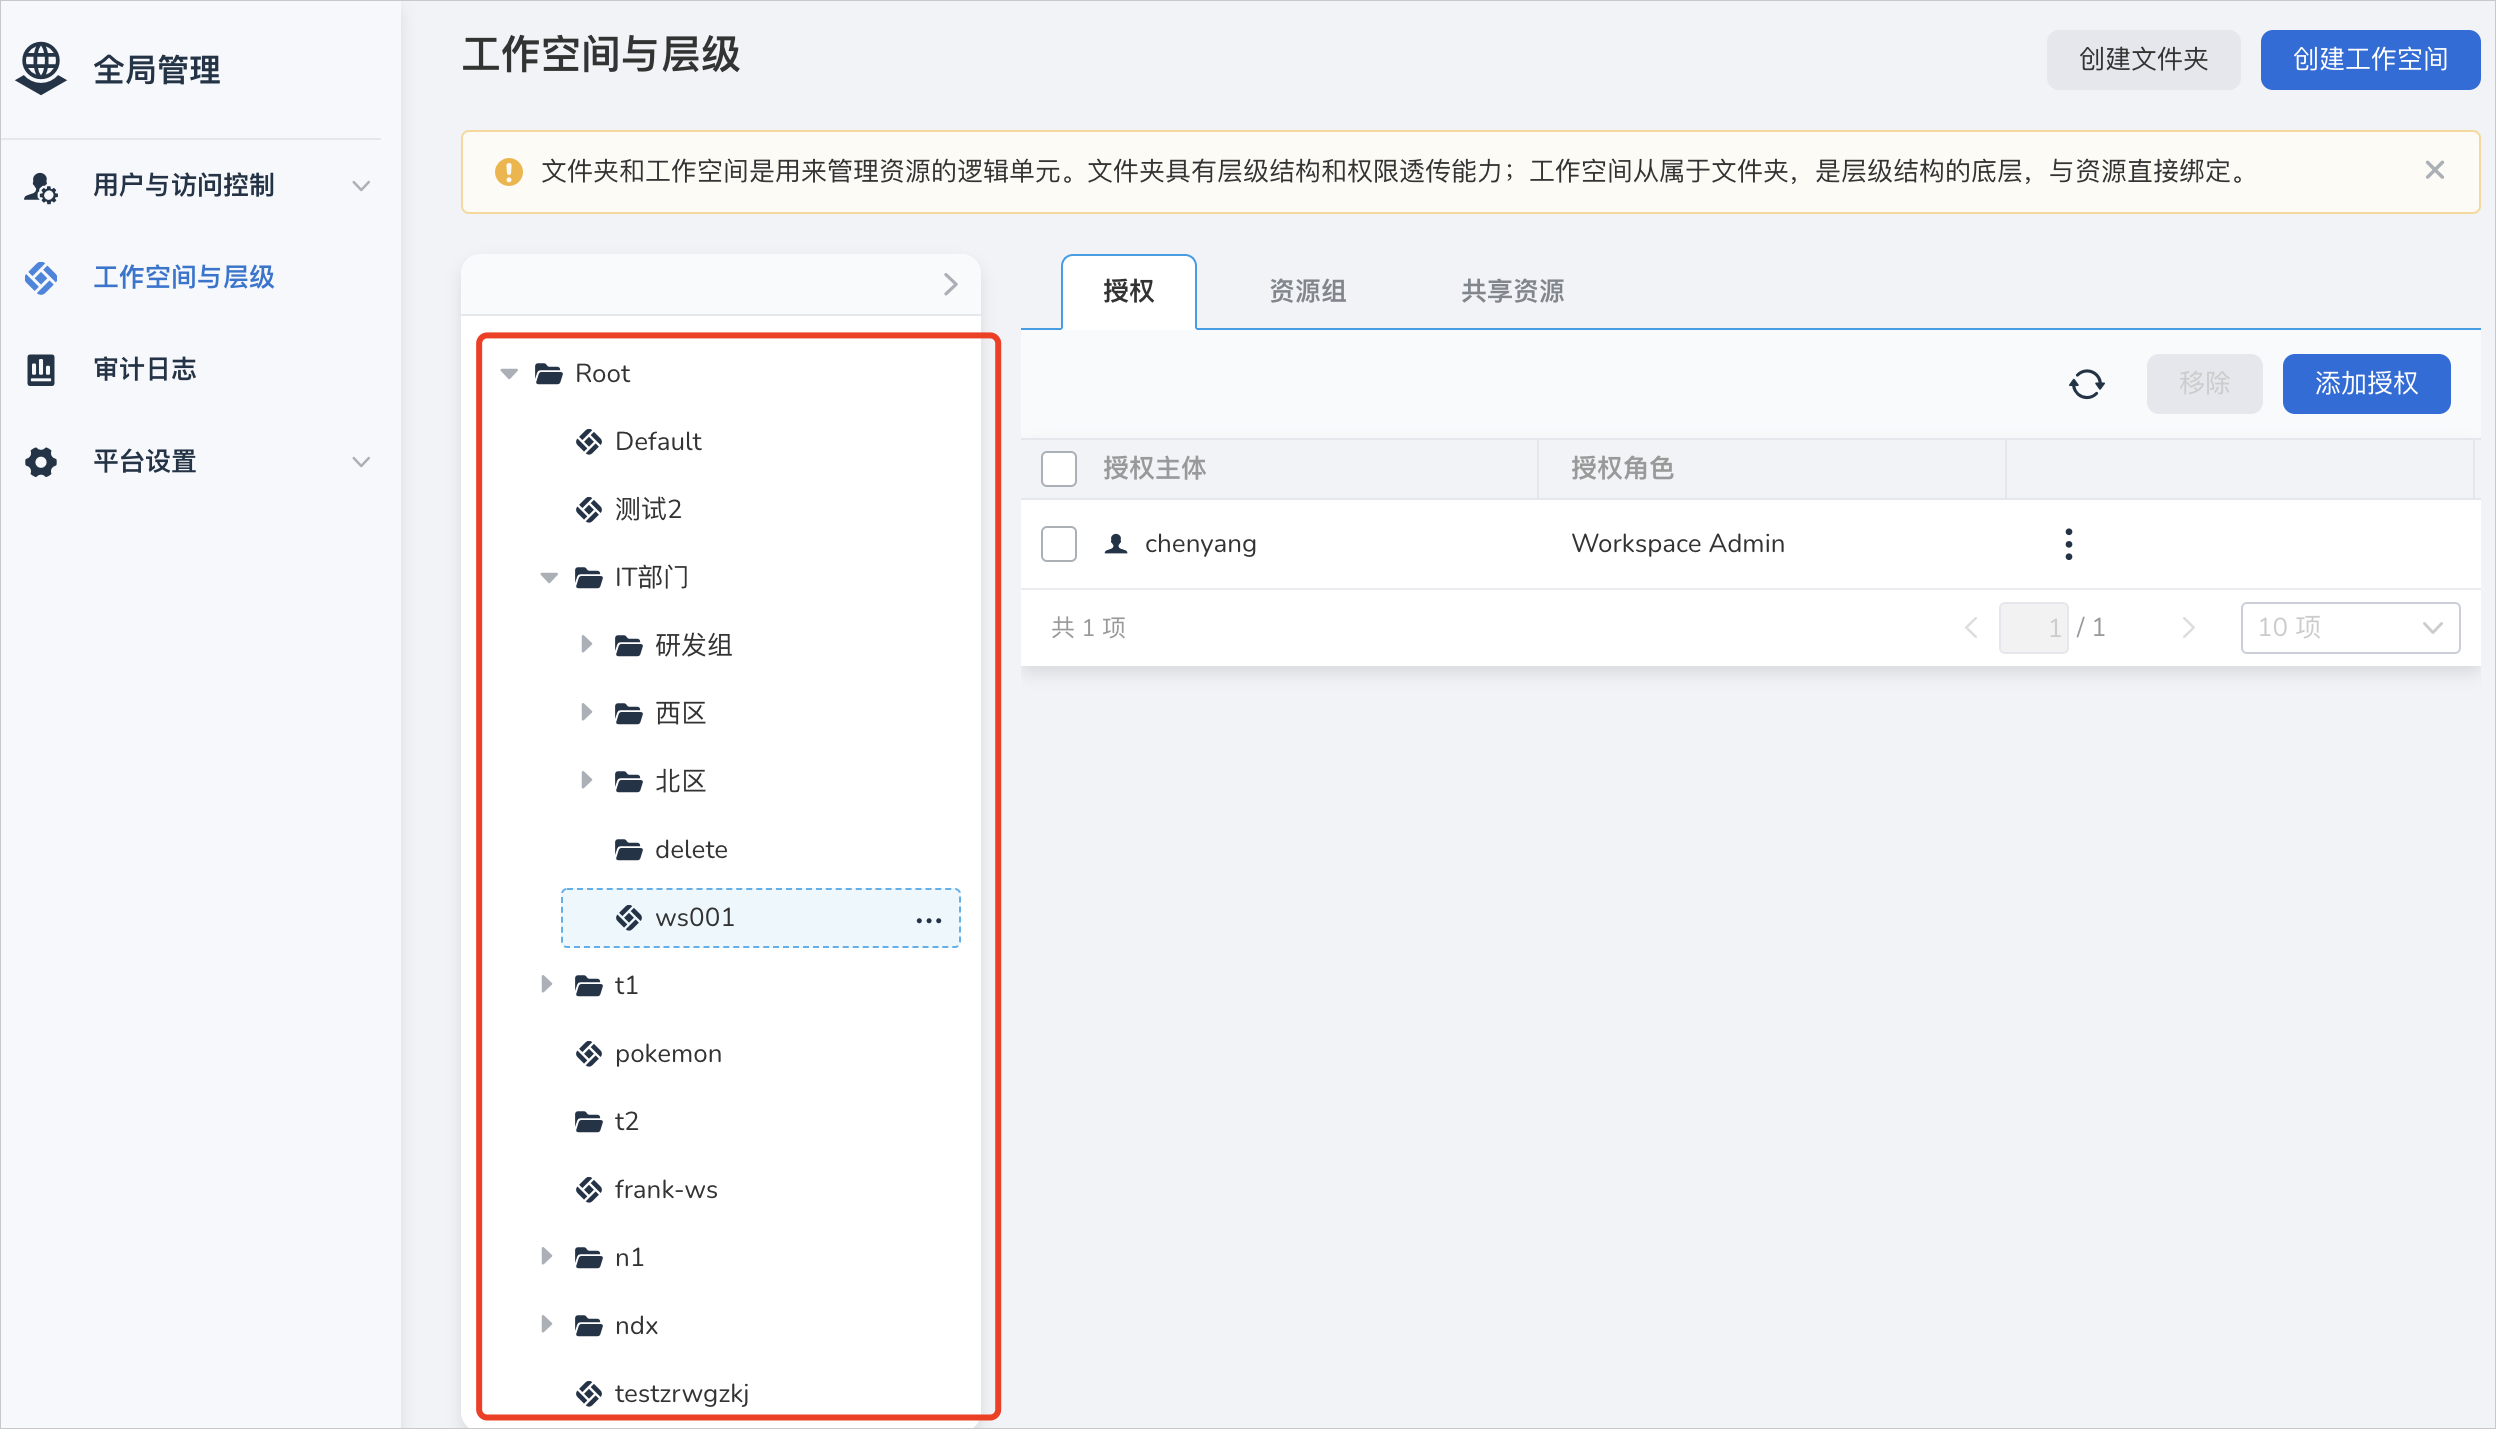Screen dimensions: 2496x1429
Task: Click the Default workspace icon
Action: click(x=589, y=442)
